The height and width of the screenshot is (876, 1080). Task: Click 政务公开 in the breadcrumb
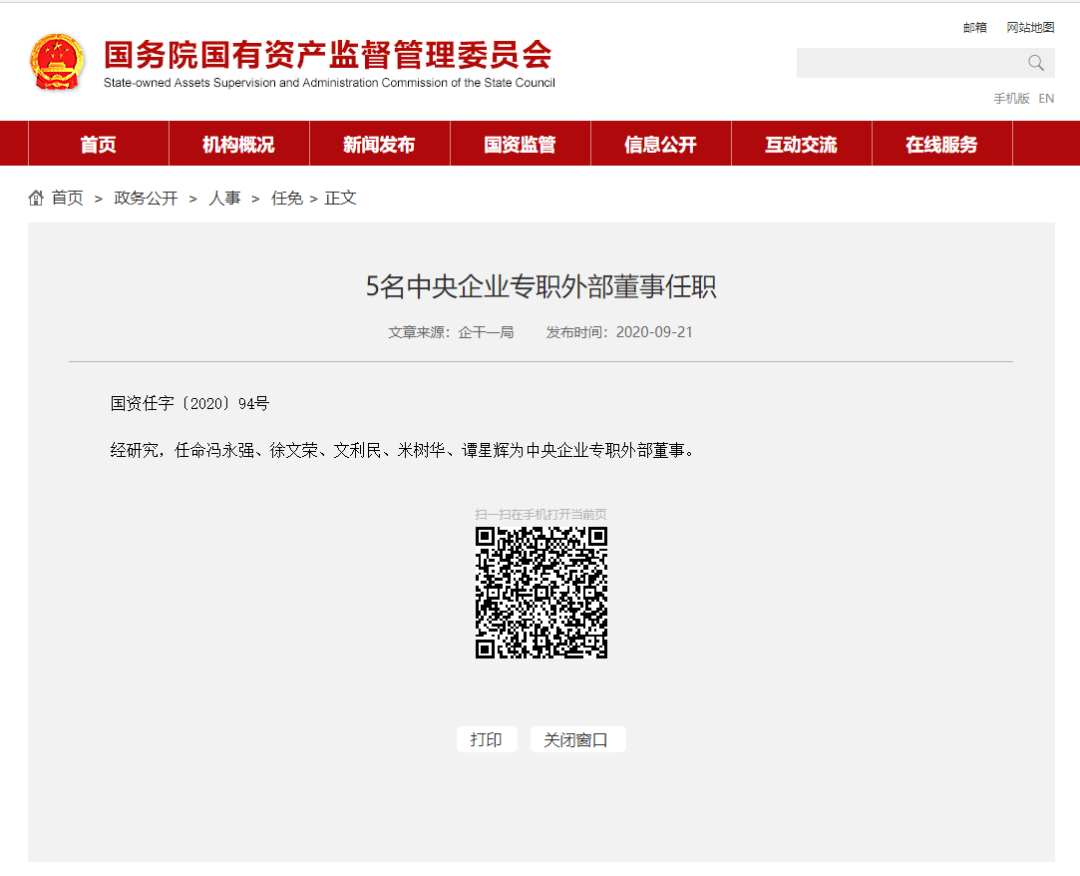(146, 198)
